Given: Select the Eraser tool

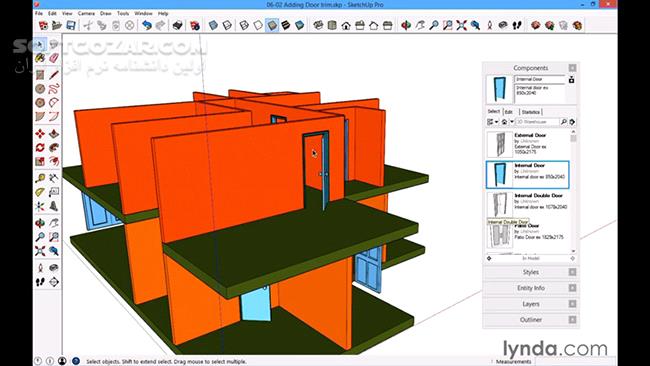Looking at the screenshot, I should point(54,58).
